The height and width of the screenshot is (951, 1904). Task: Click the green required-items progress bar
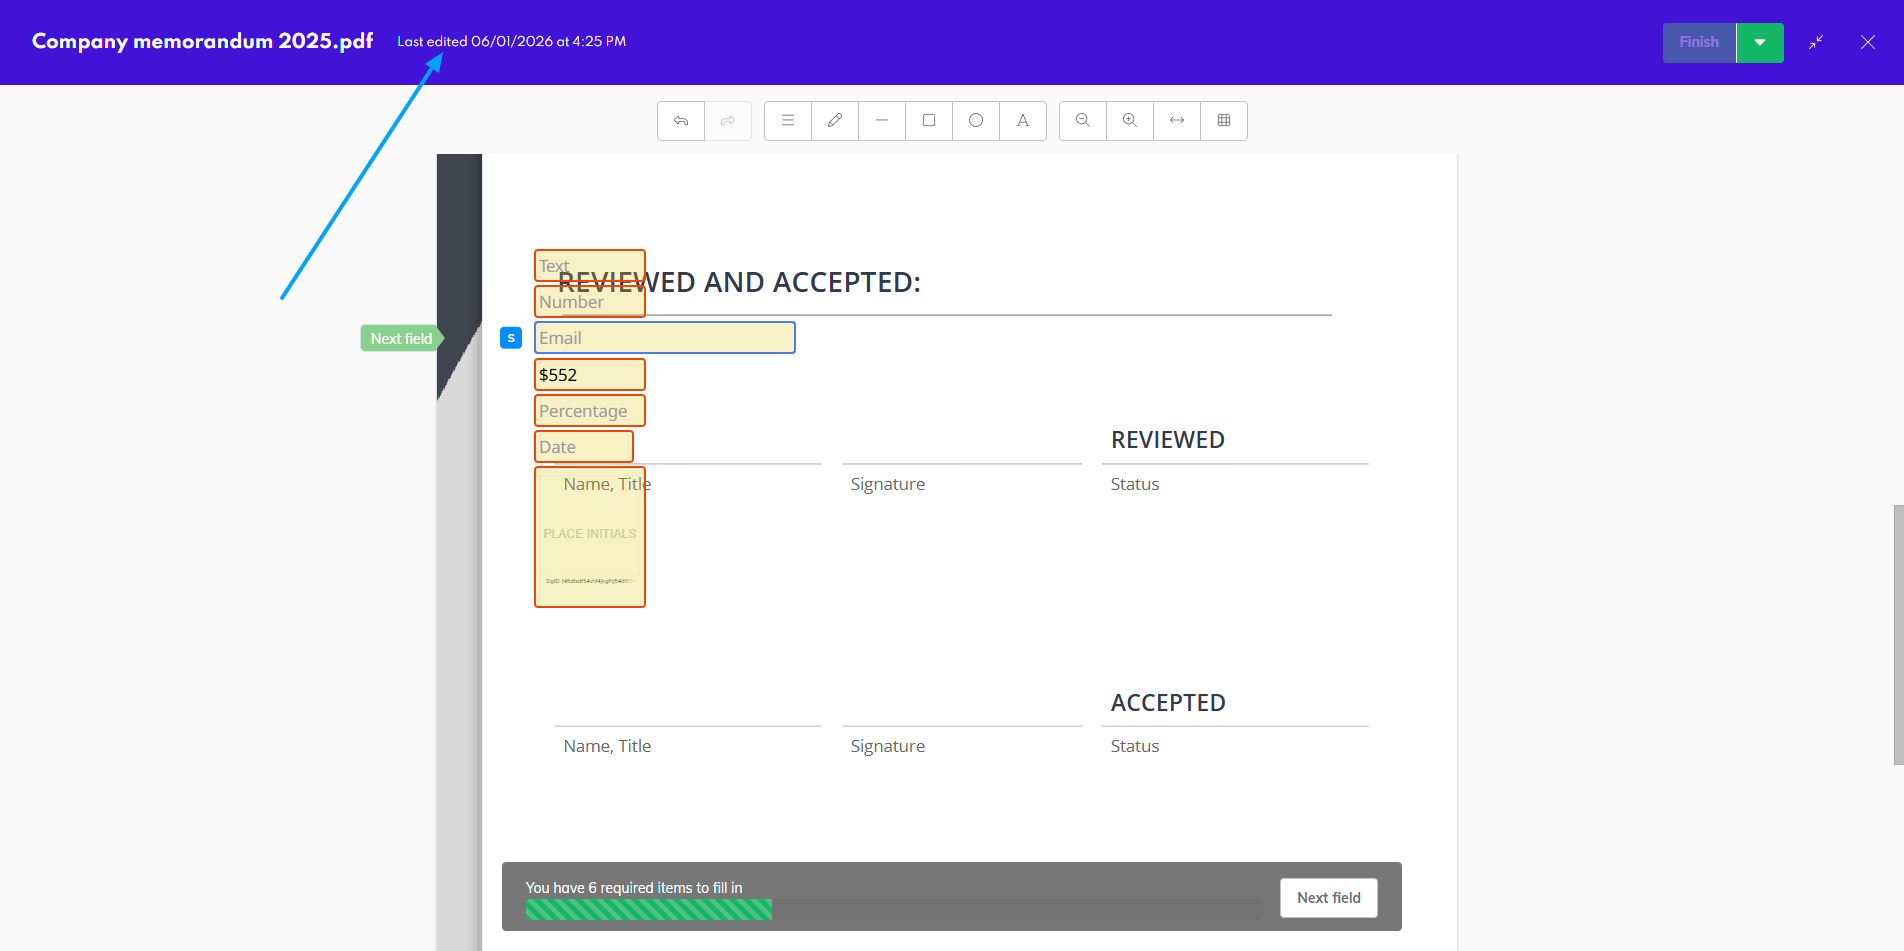tap(648, 909)
